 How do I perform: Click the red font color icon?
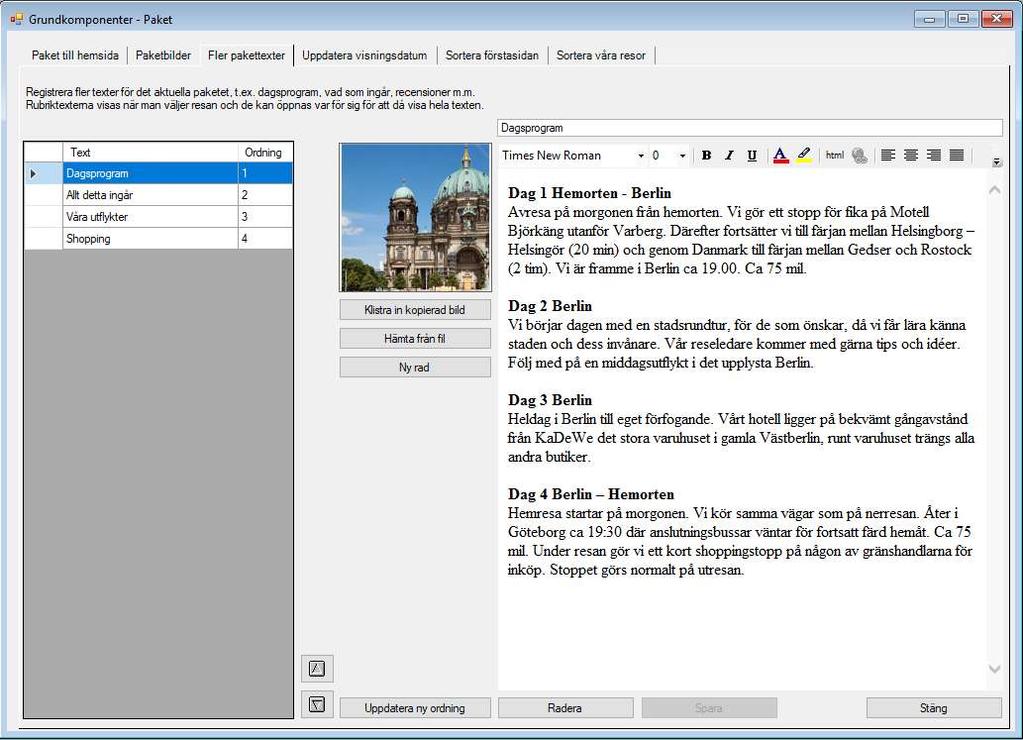coord(780,155)
